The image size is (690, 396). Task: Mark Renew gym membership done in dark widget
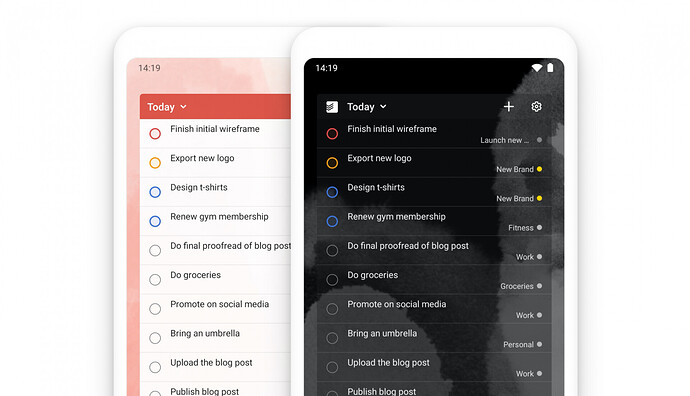click(x=332, y=221)
